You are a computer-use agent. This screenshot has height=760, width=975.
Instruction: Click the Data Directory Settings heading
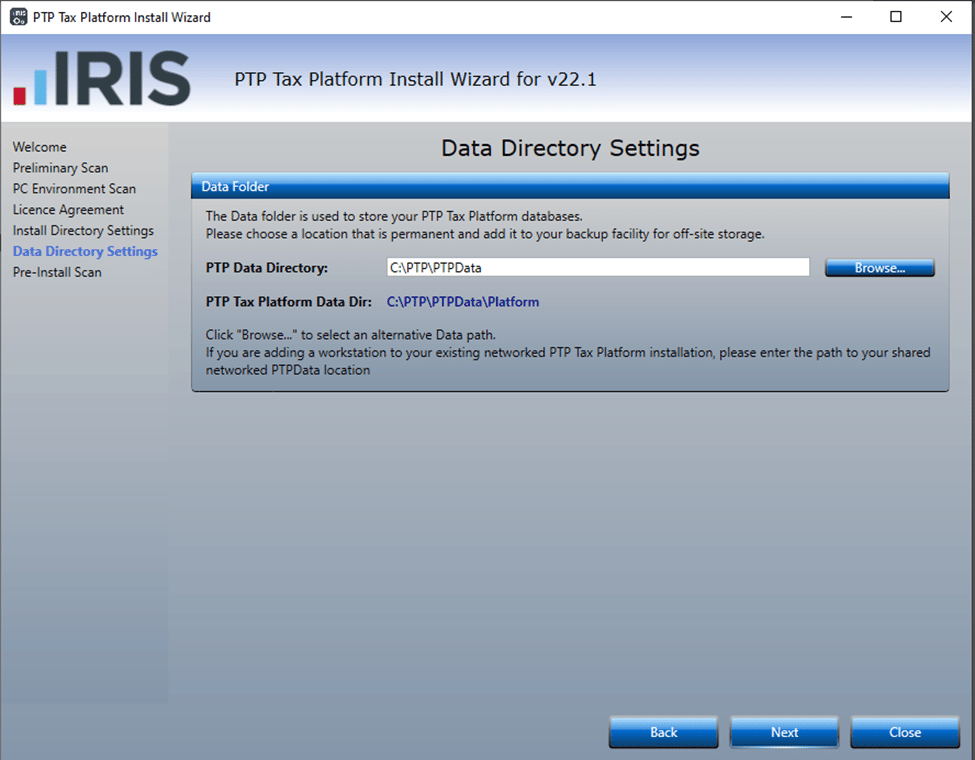(570, 148)
